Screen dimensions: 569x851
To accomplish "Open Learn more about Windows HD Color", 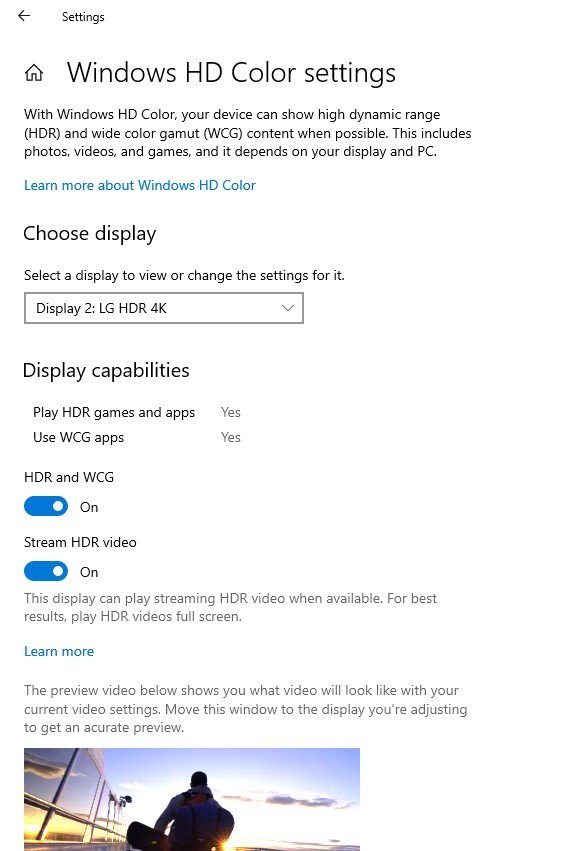I will [x=140, y=185].
